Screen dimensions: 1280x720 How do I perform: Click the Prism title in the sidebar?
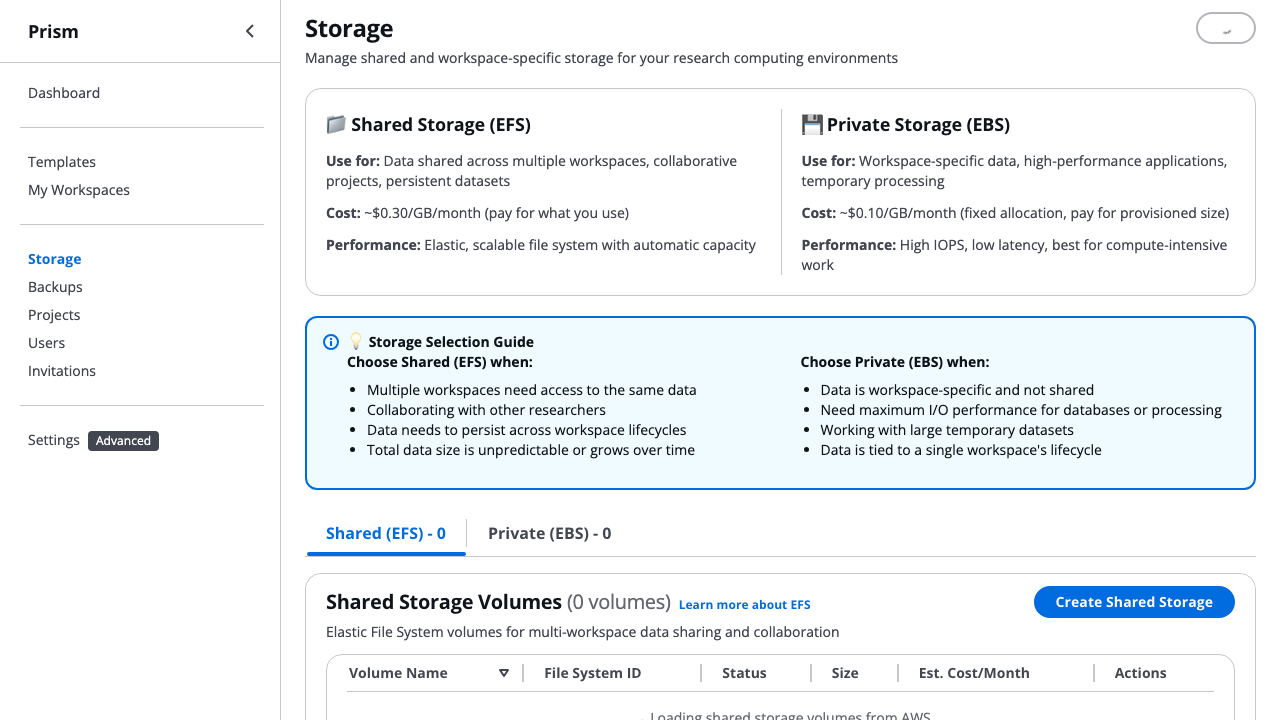coord(53,32)
